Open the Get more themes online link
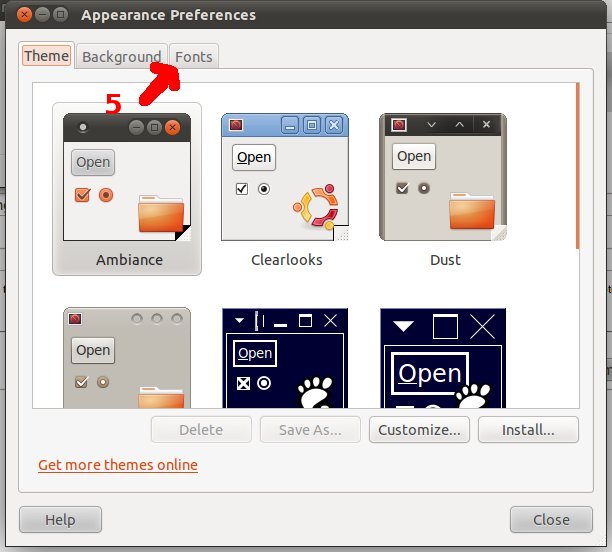The height and width of the screenshot is (552, 612). click(118, 465)
